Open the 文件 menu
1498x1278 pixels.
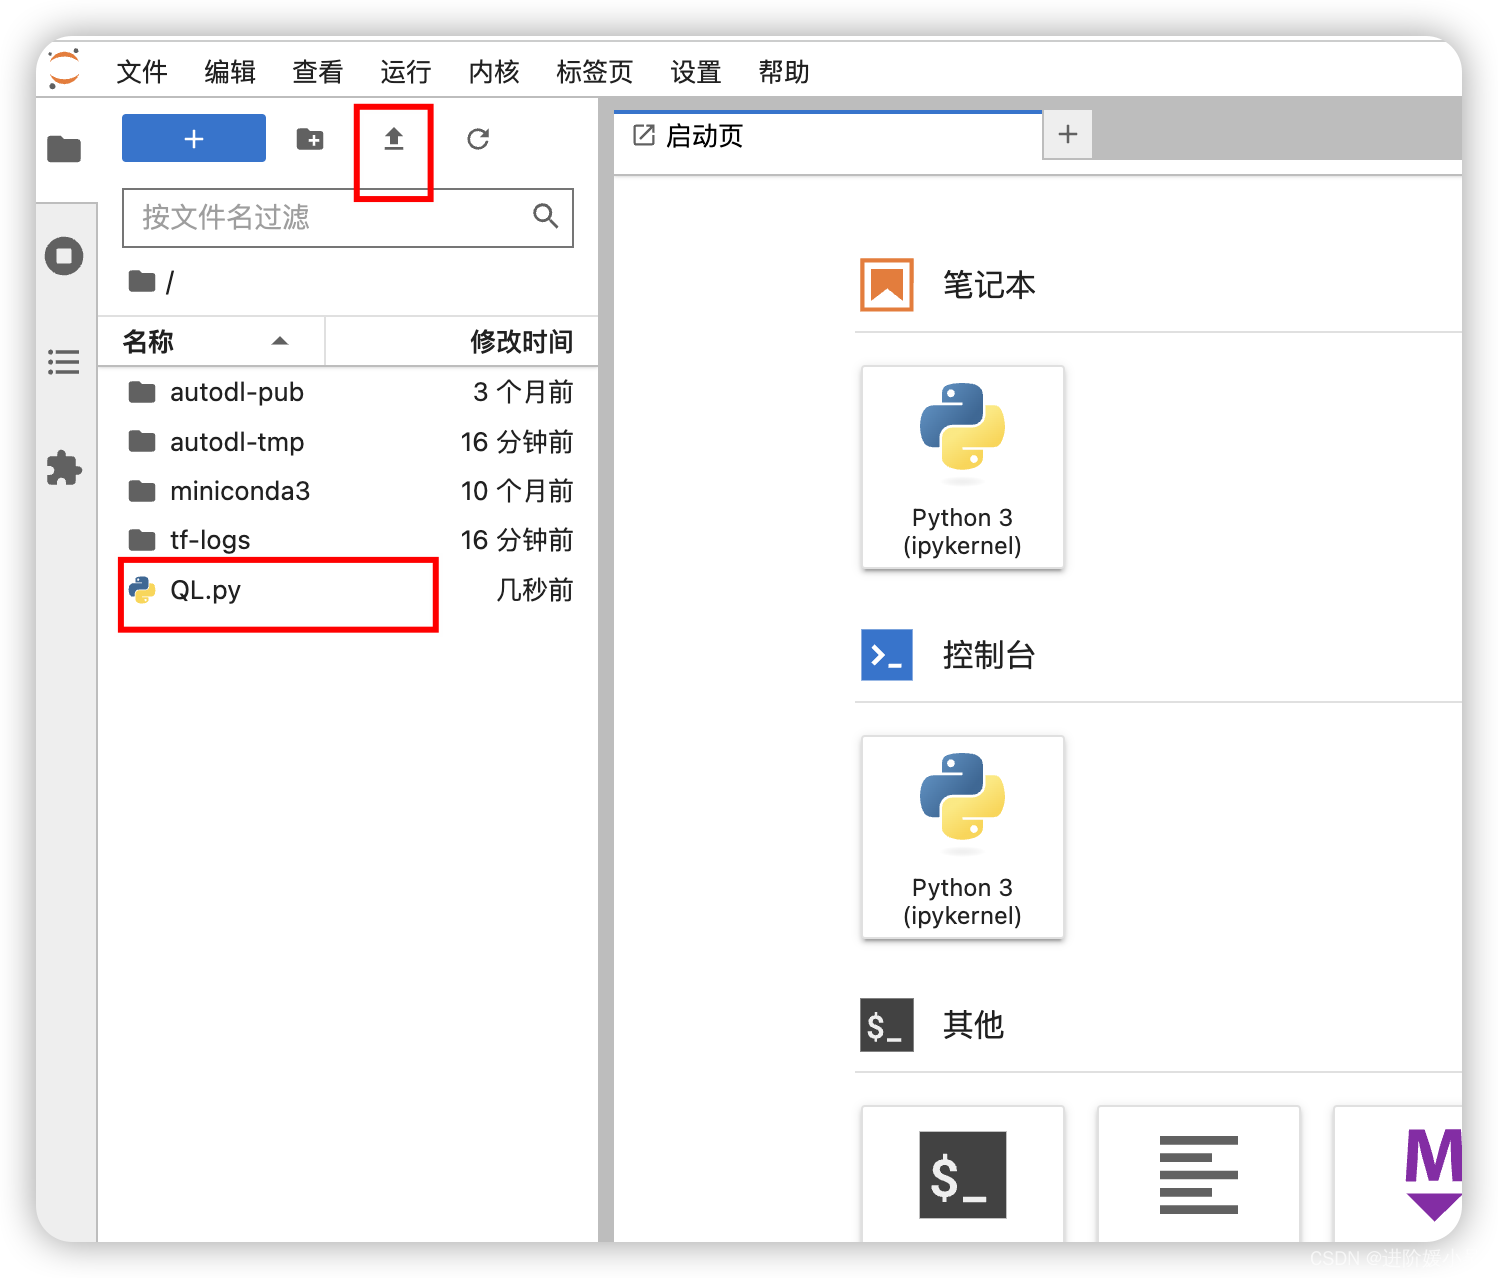click(x=142, y=72)
